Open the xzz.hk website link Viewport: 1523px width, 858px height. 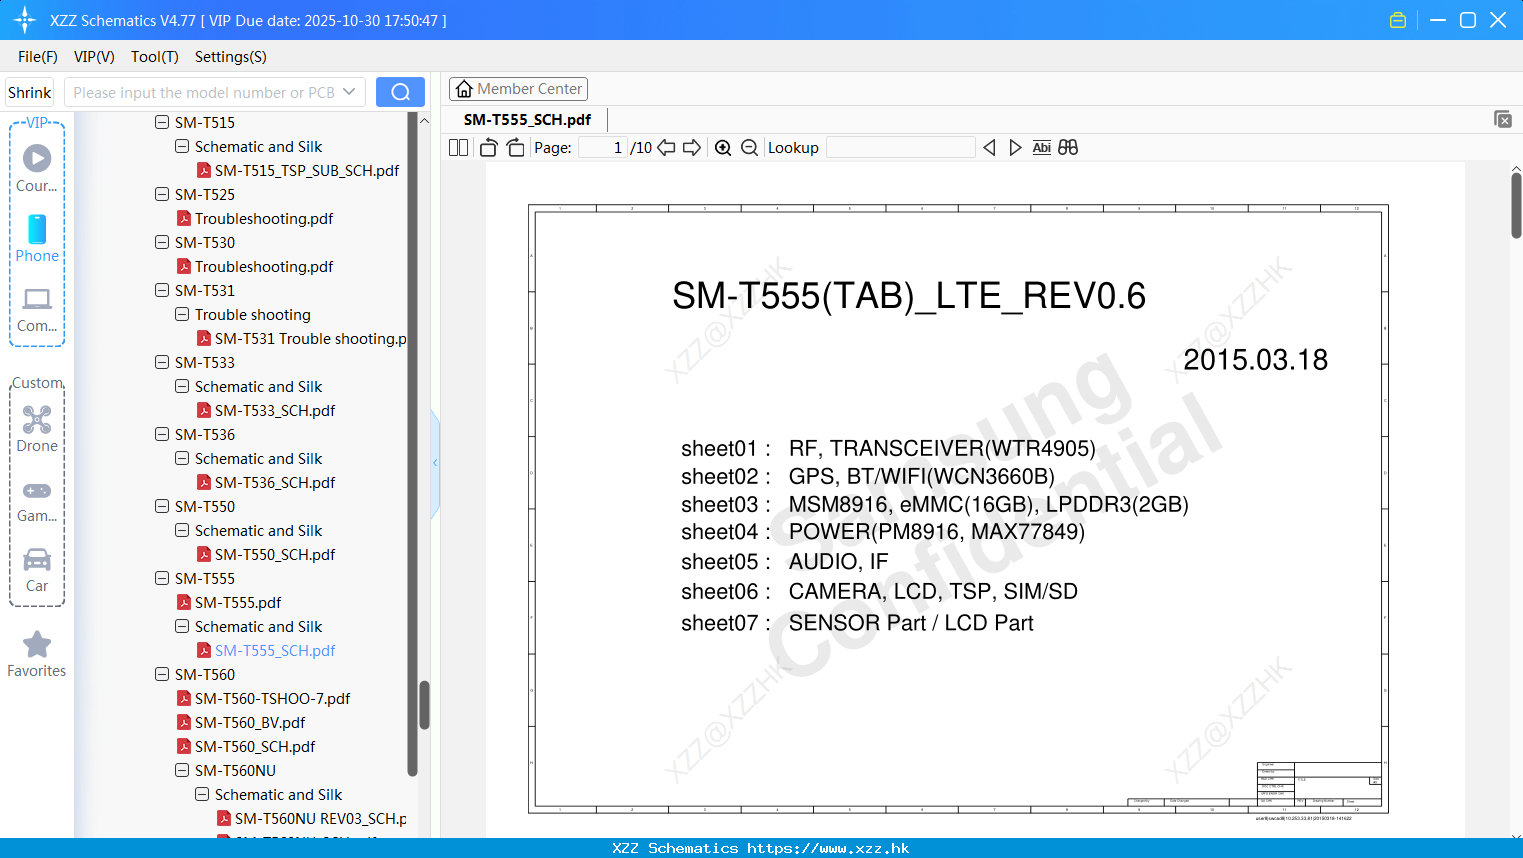click(x=828, y=848)
